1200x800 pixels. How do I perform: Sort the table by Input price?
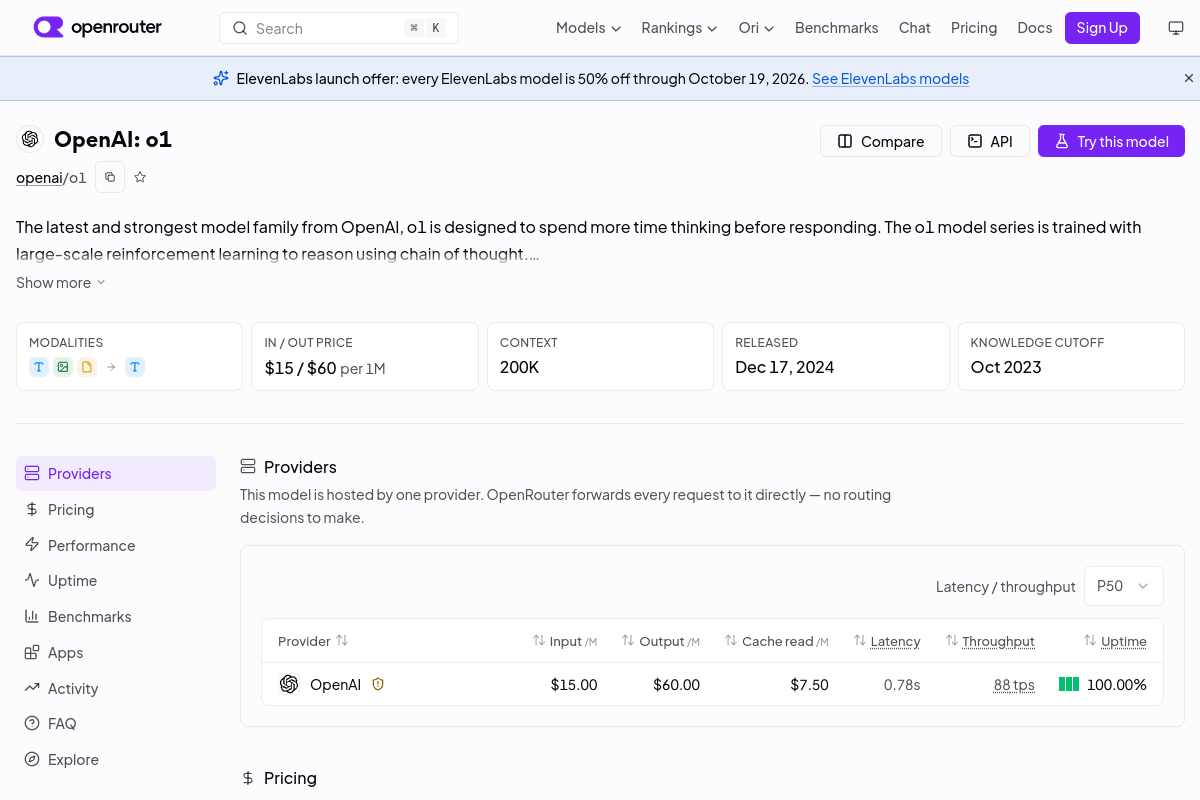pos(565,641)
